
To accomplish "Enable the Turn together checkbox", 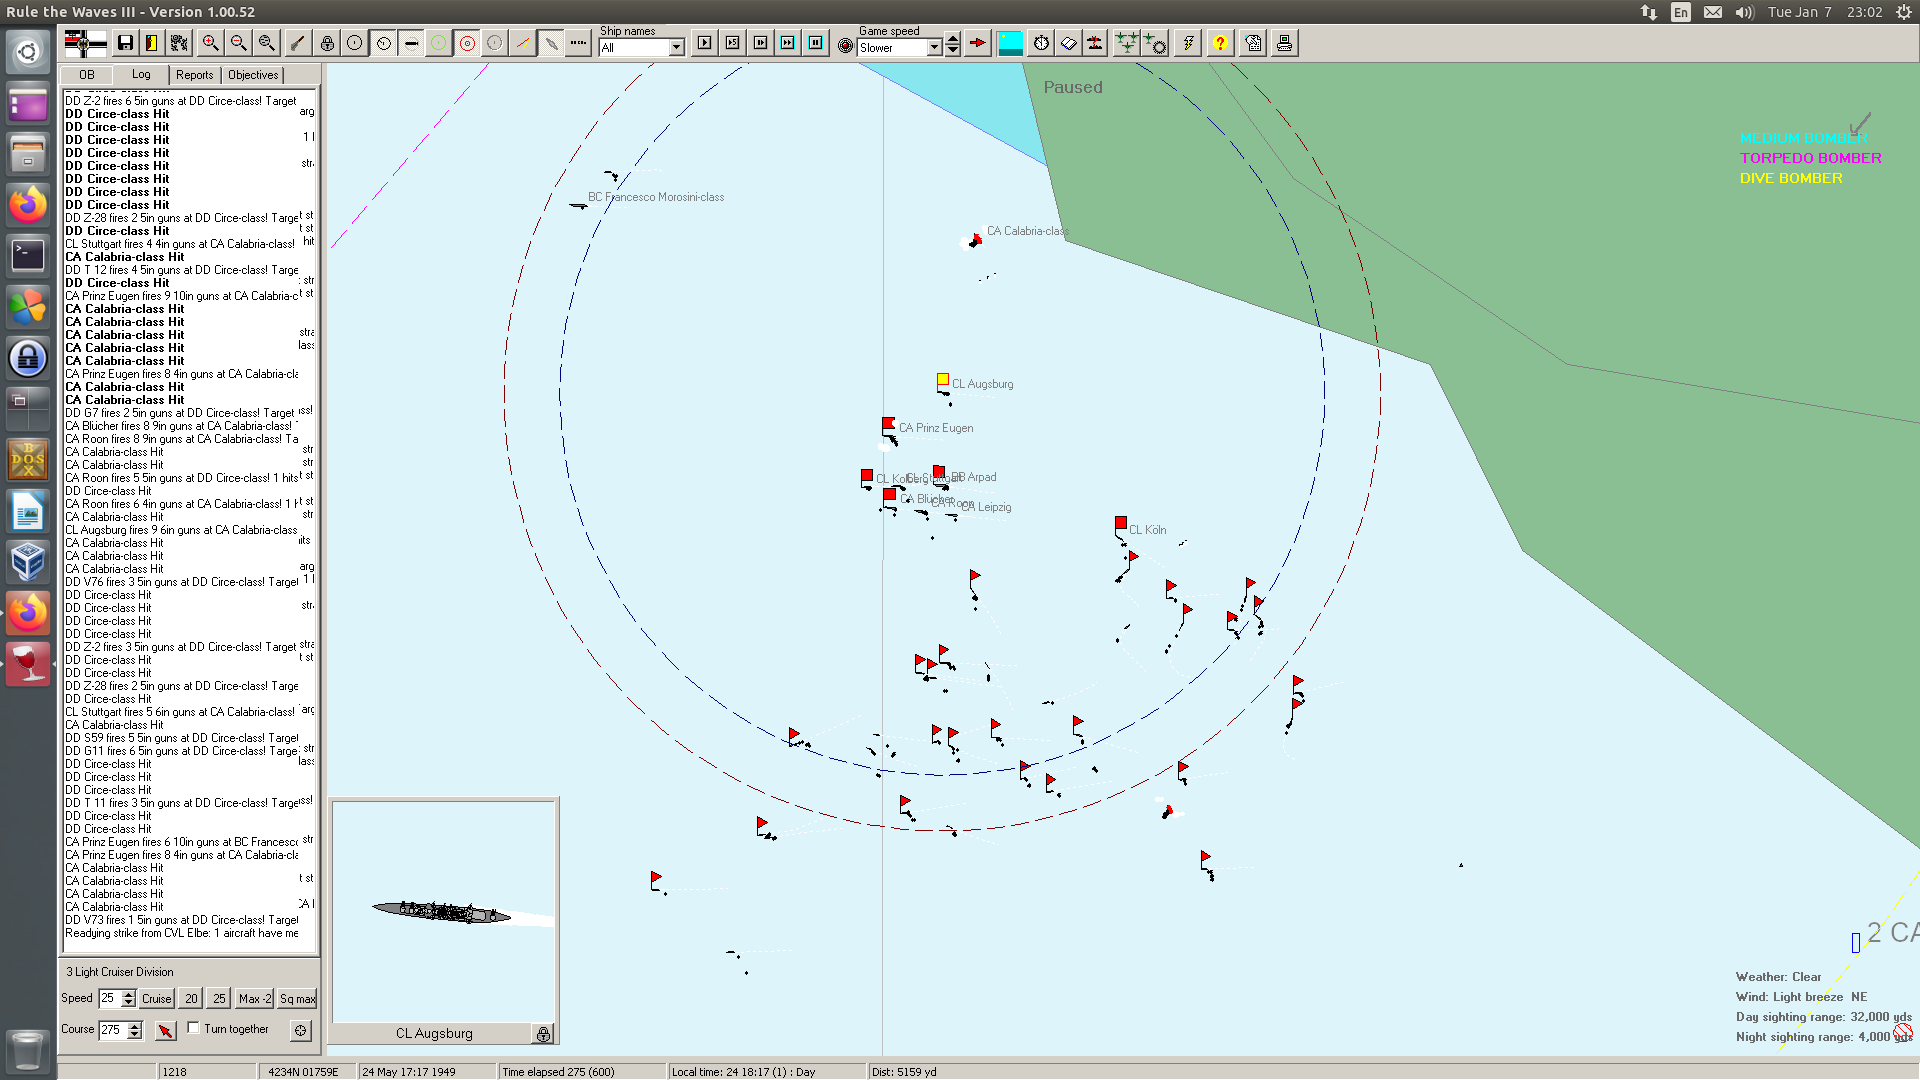I will 194,1028.
